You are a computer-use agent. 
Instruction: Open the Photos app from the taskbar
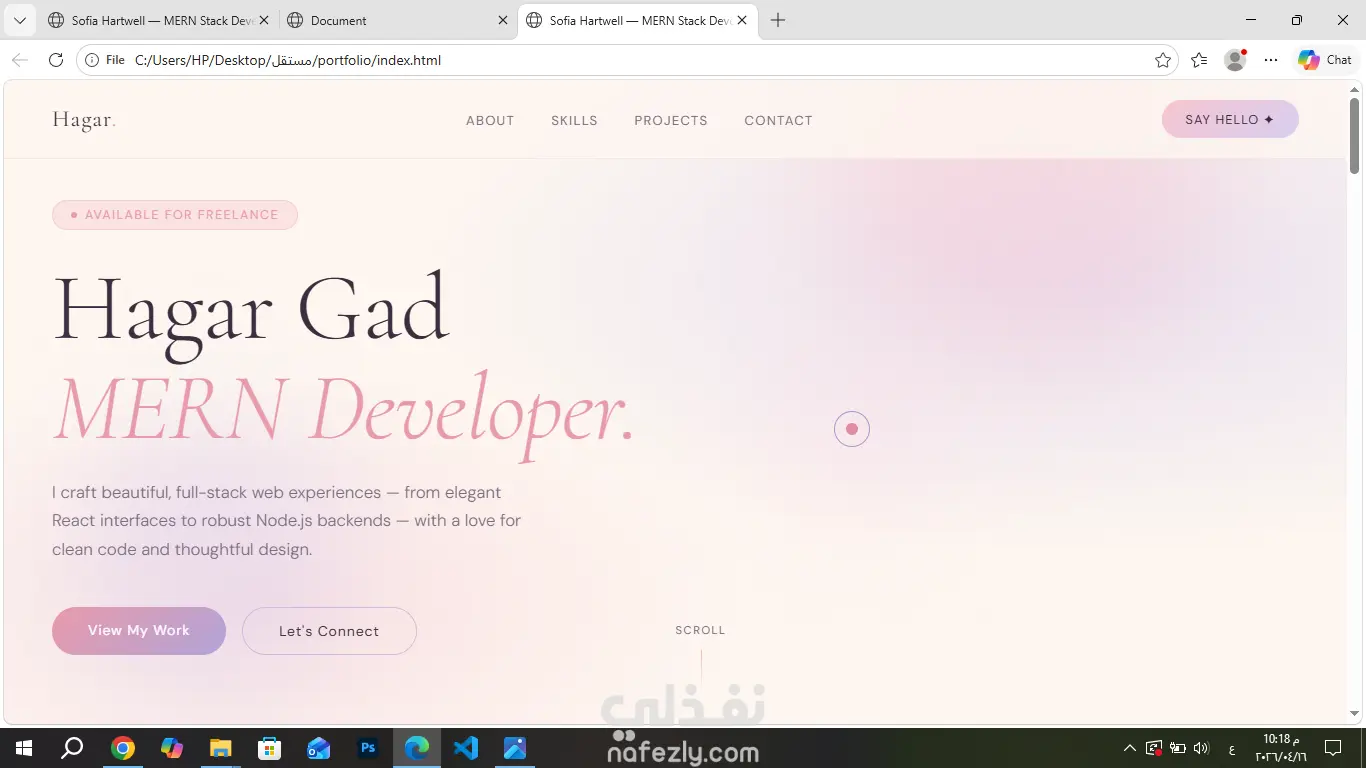point(515,748)
